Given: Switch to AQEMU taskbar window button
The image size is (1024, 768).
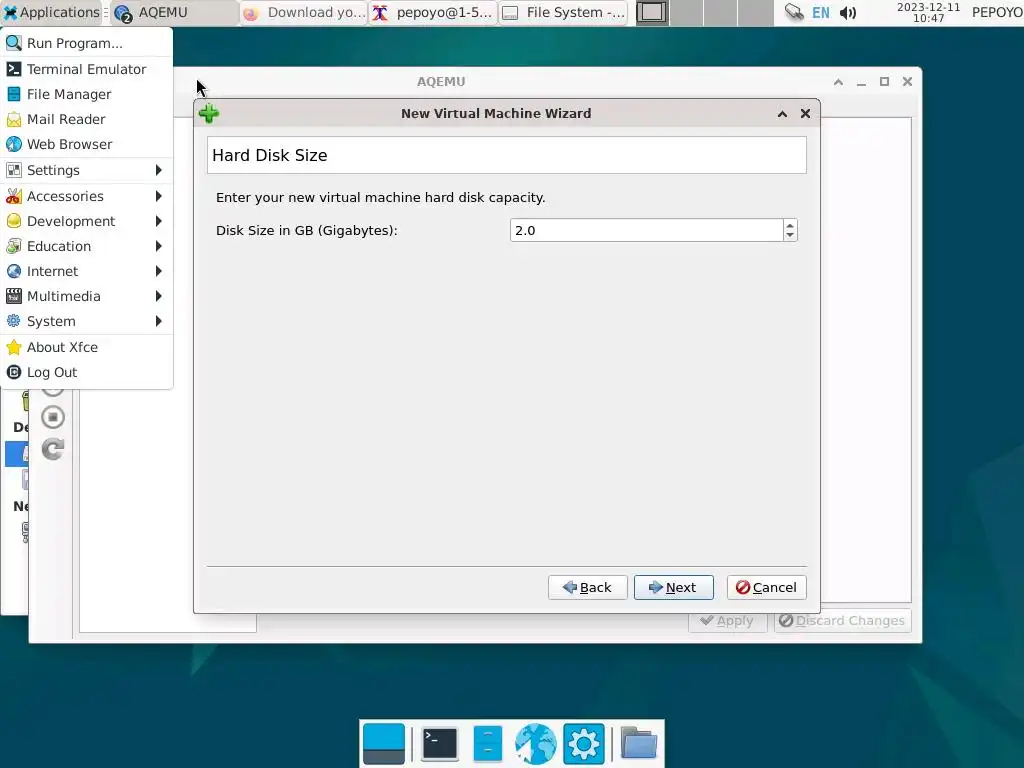Looking at the screenshot, I should pos(174,12).
